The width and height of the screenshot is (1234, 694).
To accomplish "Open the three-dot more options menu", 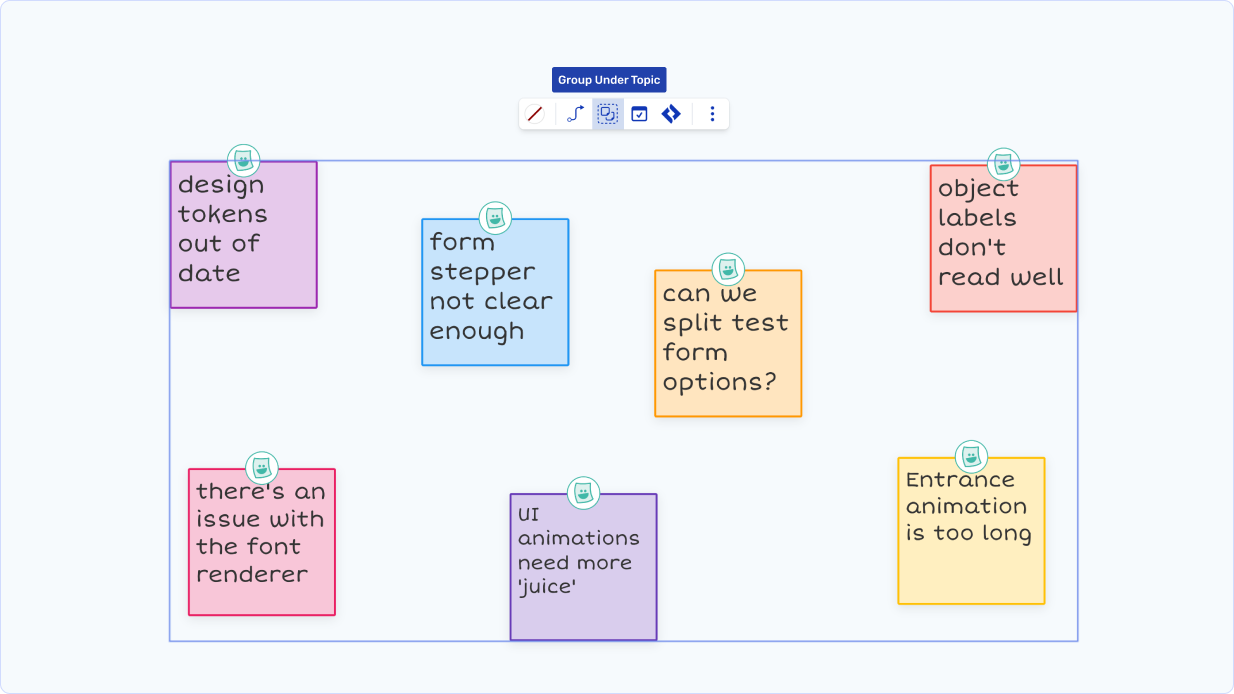I will (712, 114).
